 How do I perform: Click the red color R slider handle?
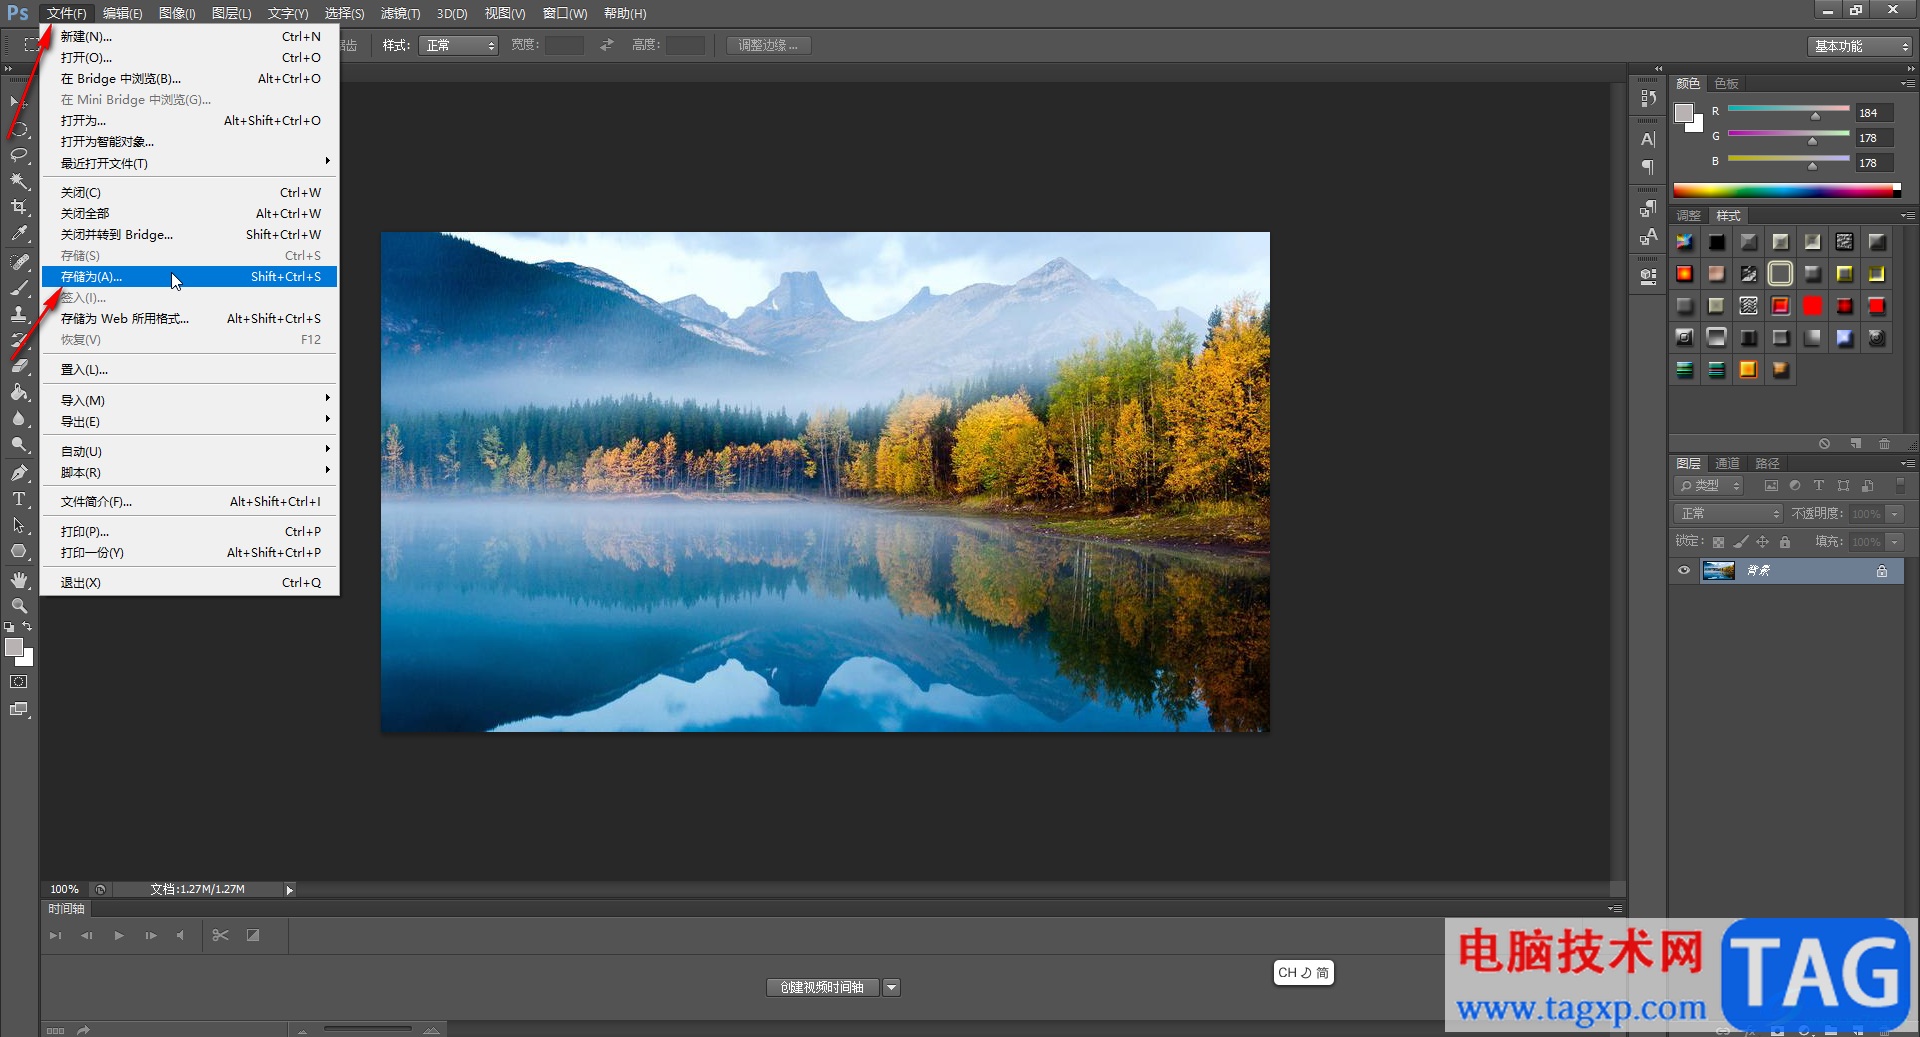click(x=1815, y=116)
